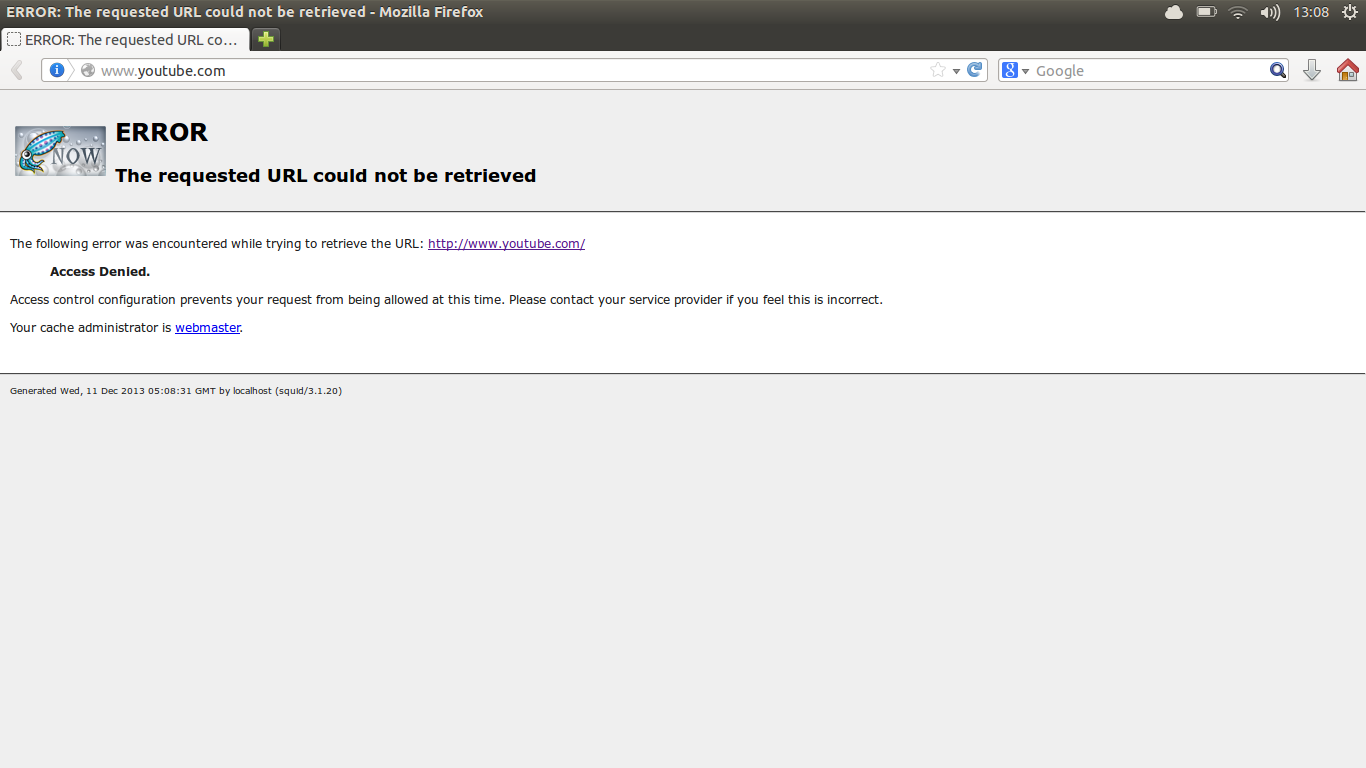Image resolution: width=1366 pixels, height=768 pixels.
Task: Click the Forward navigation arrow
Action: pyautogui.click(x=40, y=70)
